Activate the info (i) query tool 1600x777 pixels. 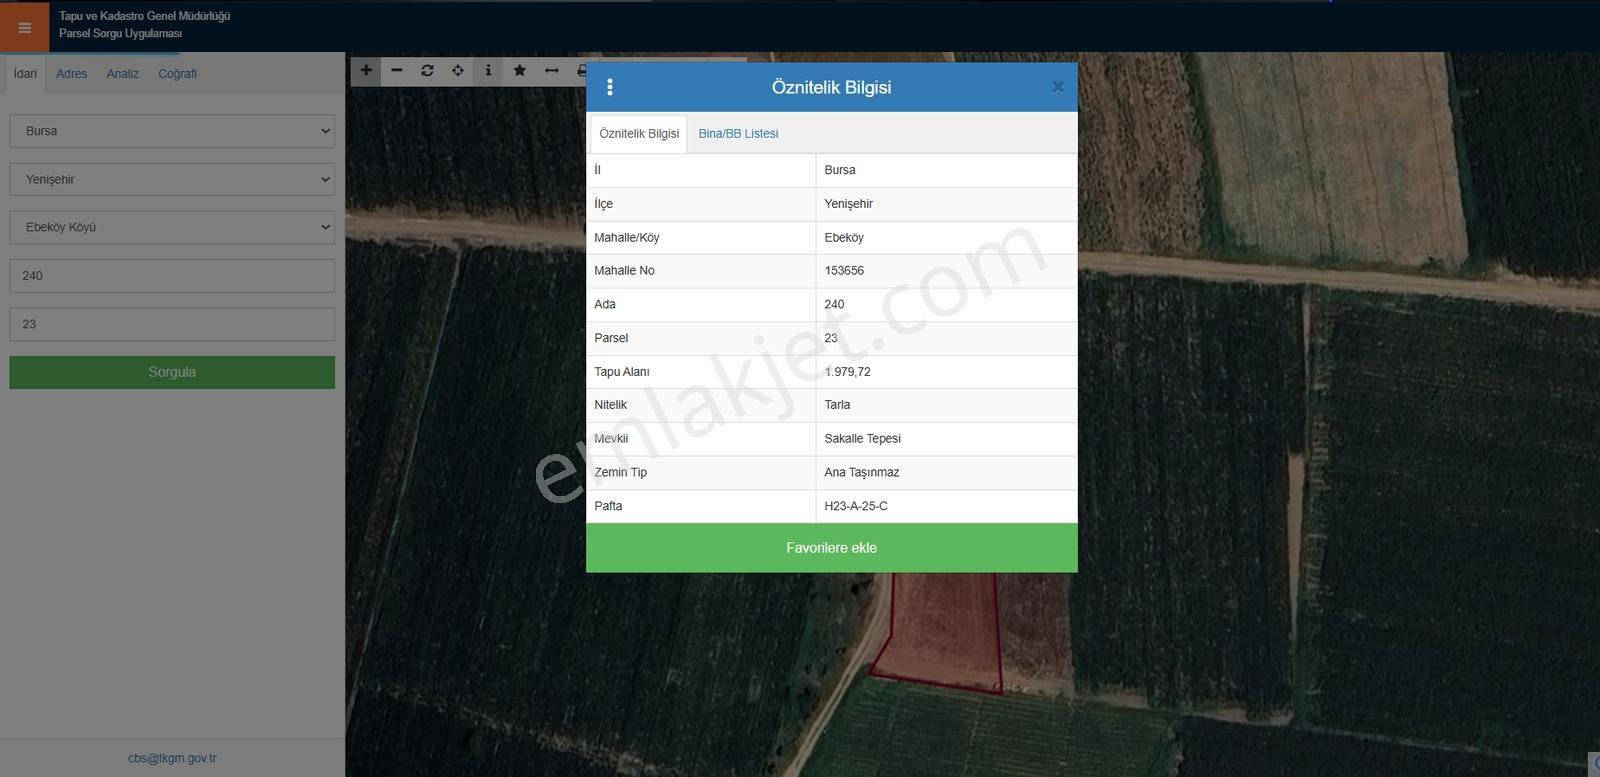coord(488,70)
